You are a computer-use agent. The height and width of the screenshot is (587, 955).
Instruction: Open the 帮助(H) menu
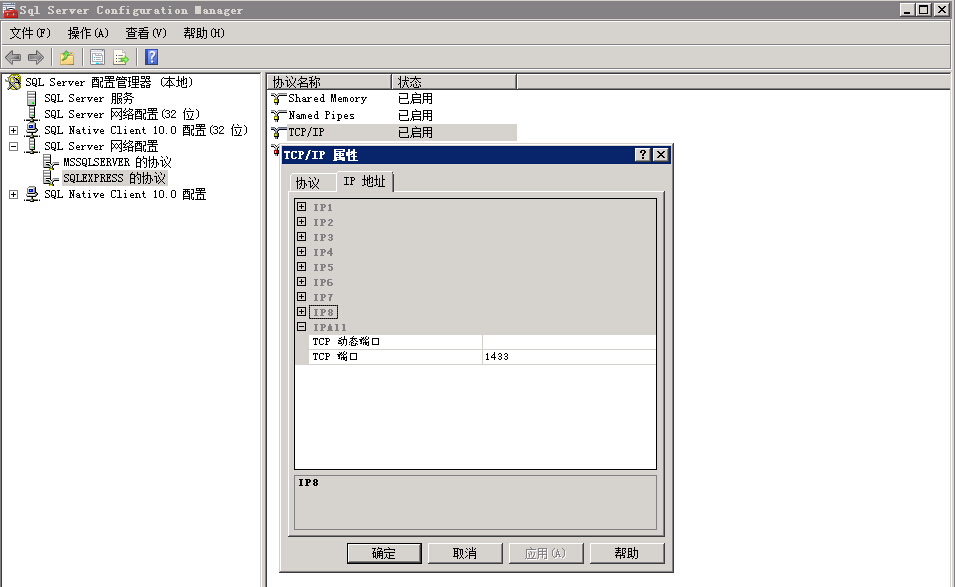(x=204, y=33)
